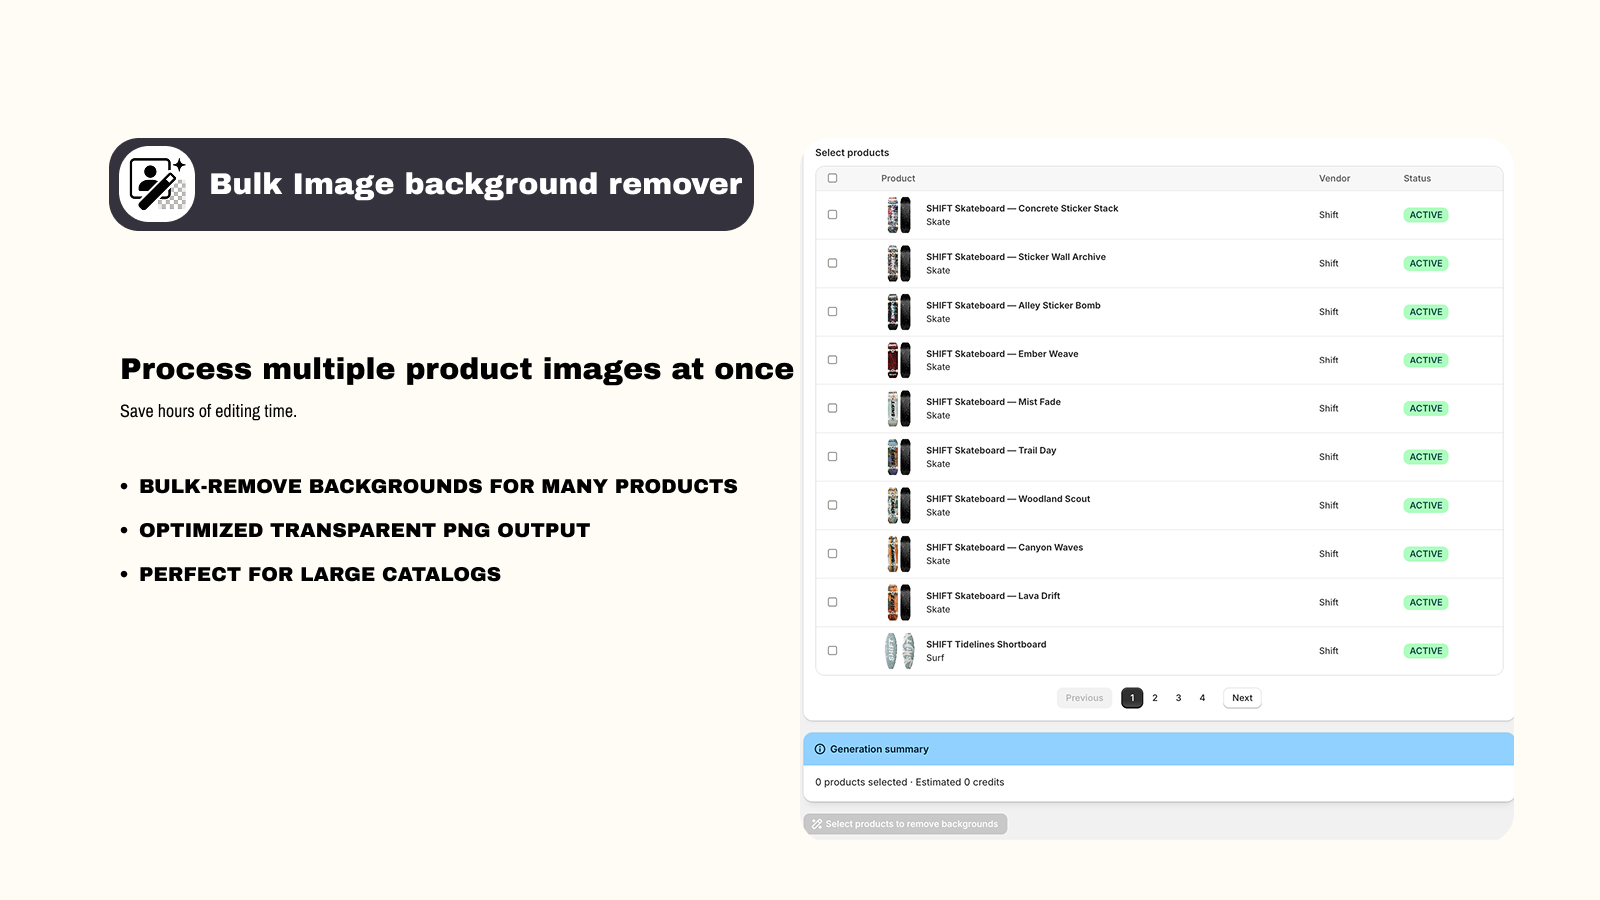Check the Woodland Scout product checkbox
Screen dimensions: 1600x900
click(x=832, y=505)
